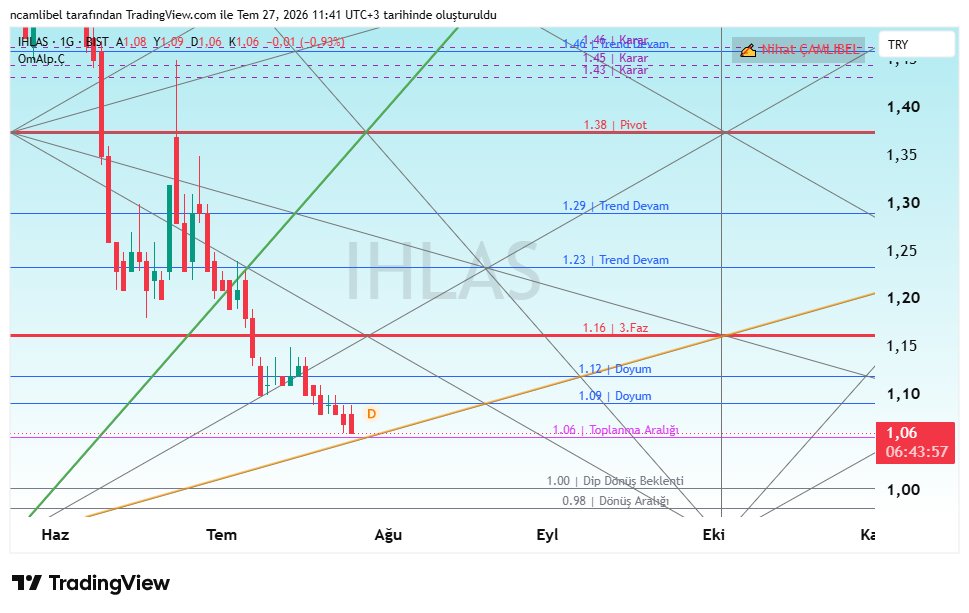969x613 pixels.
Task: Select the '1.00 | Dip Dönüş Beklenti' label
Action: point(615,481)
